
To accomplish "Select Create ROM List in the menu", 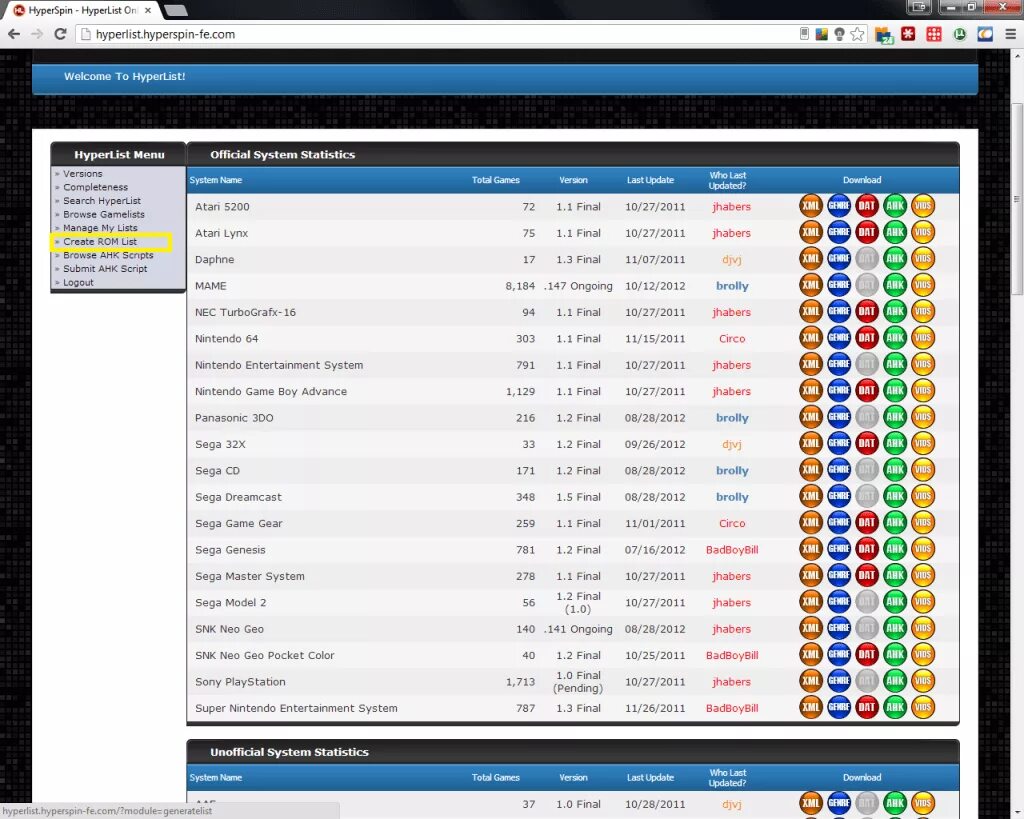I will click(x=100, y=242).
